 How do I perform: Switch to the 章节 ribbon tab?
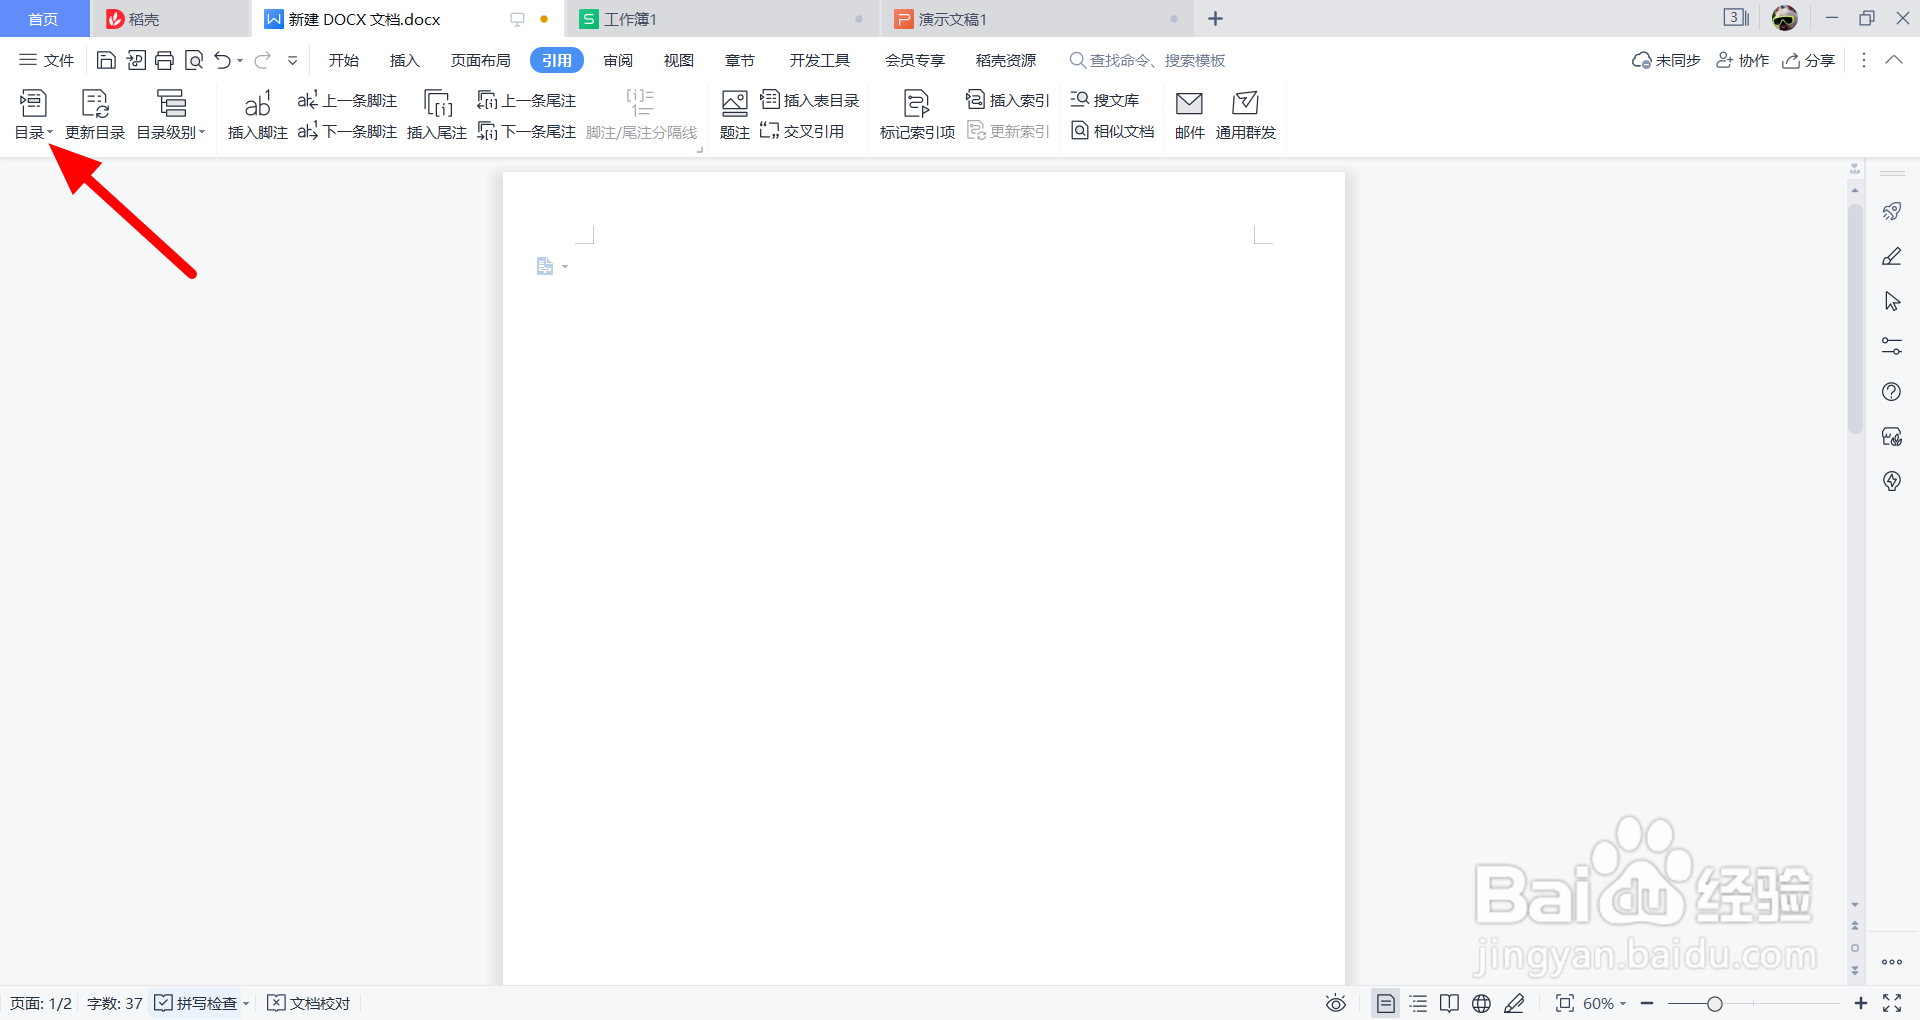coord(740,60)
